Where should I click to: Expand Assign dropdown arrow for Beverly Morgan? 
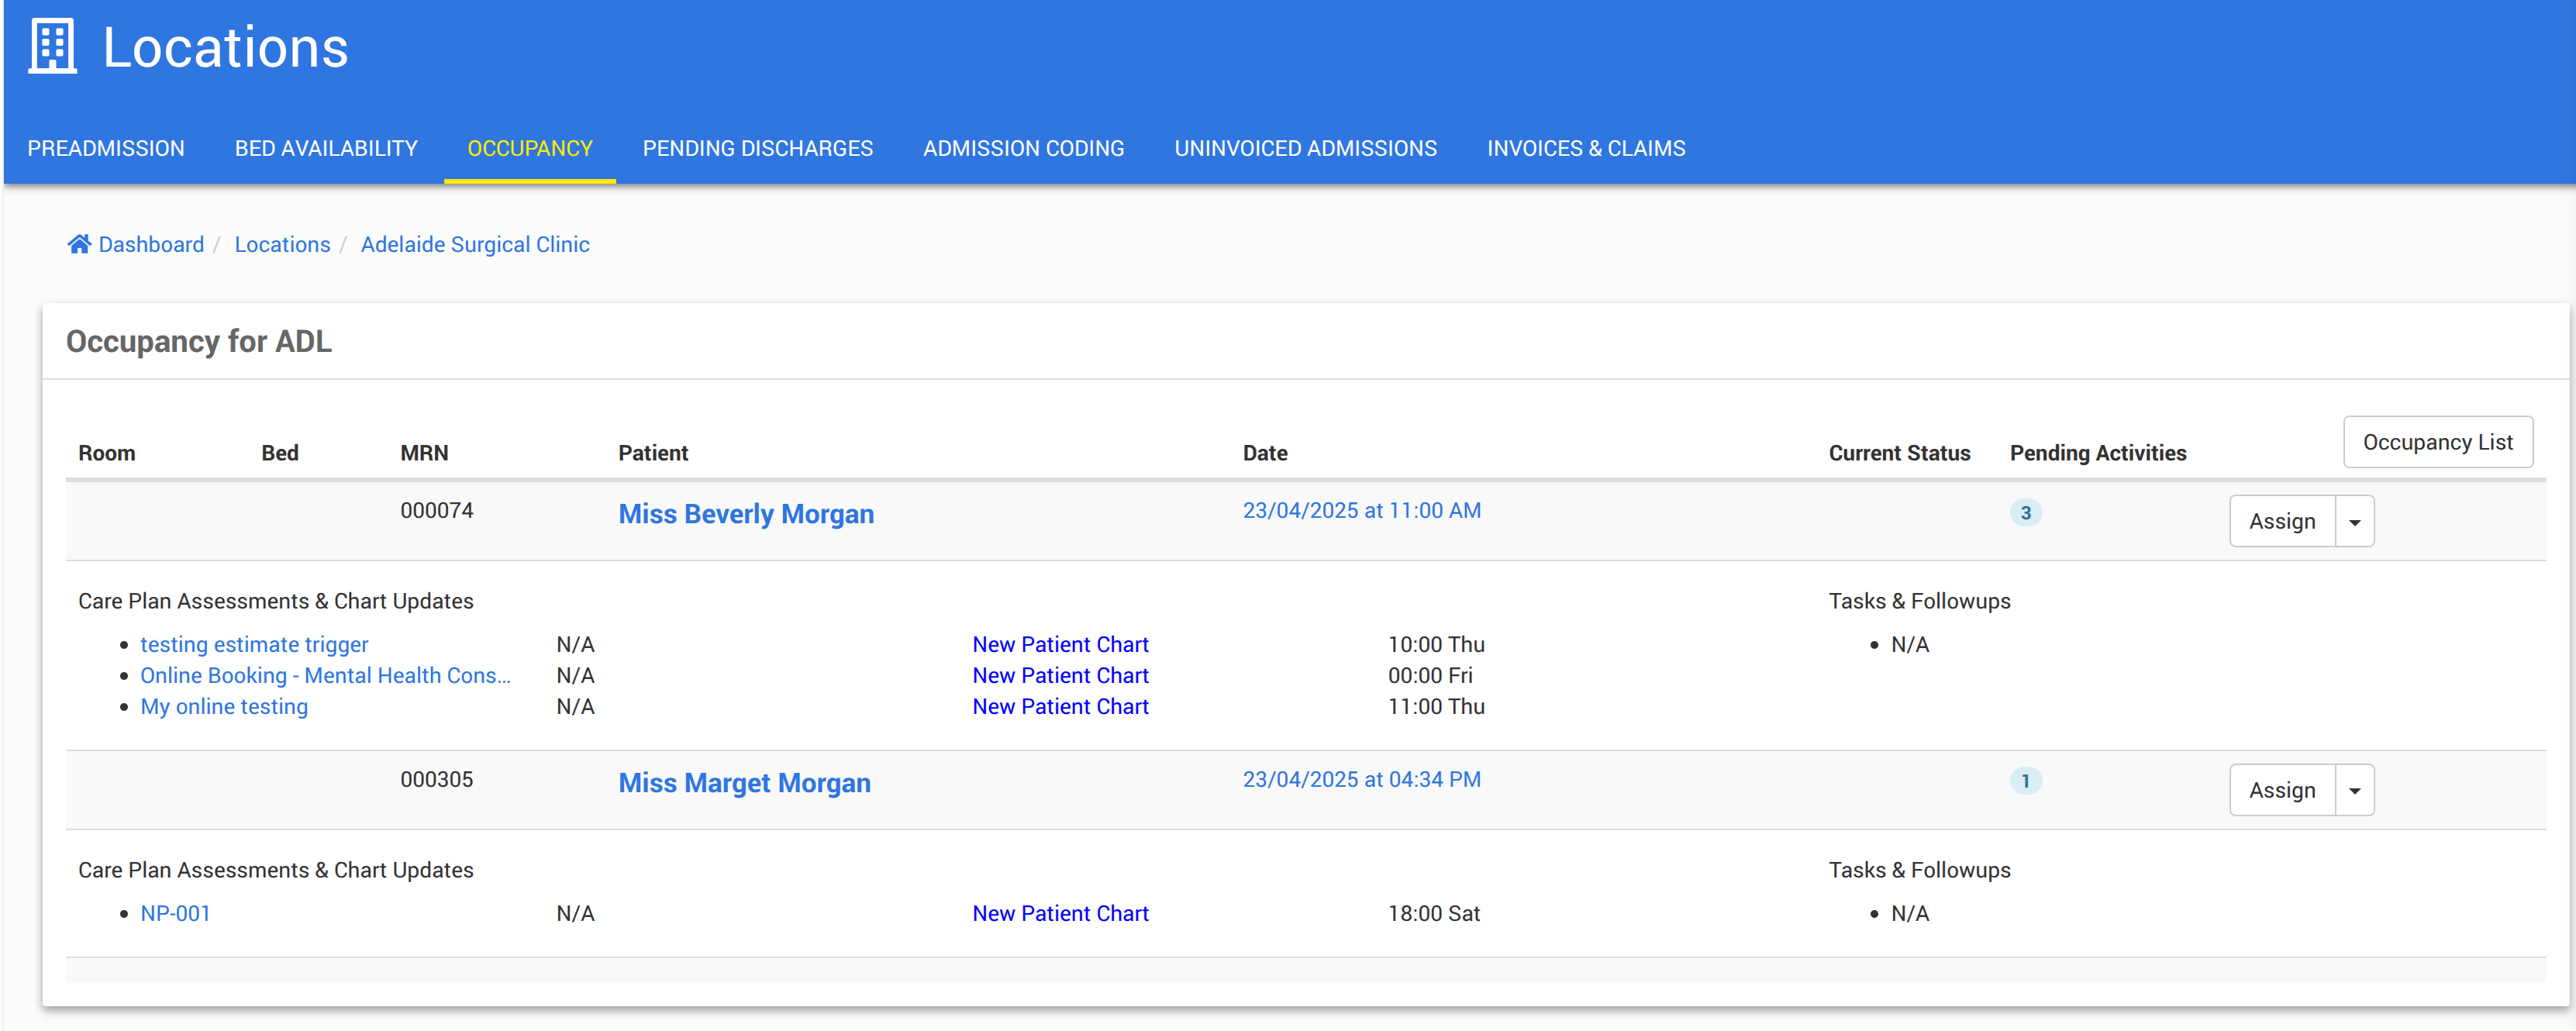coord(2354,522)
